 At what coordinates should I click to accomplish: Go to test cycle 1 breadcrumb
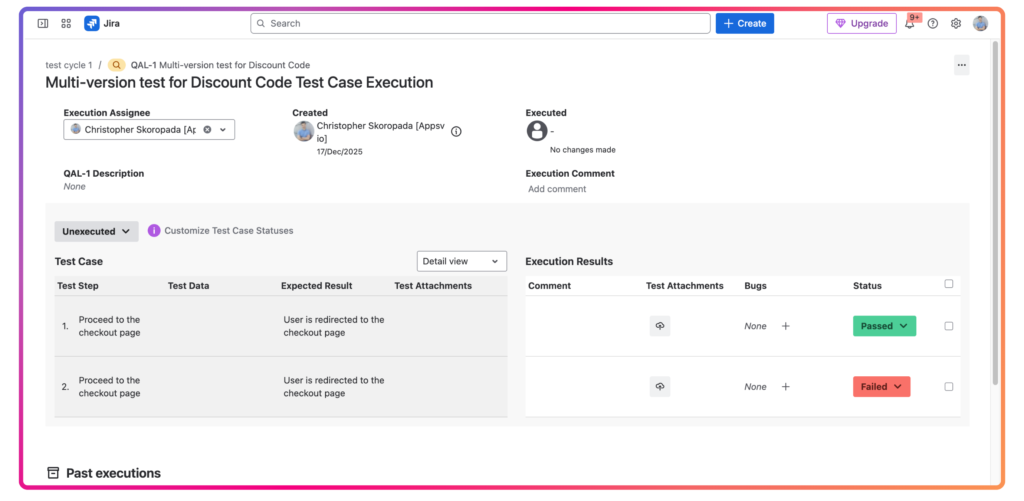[x=69, y=65]
